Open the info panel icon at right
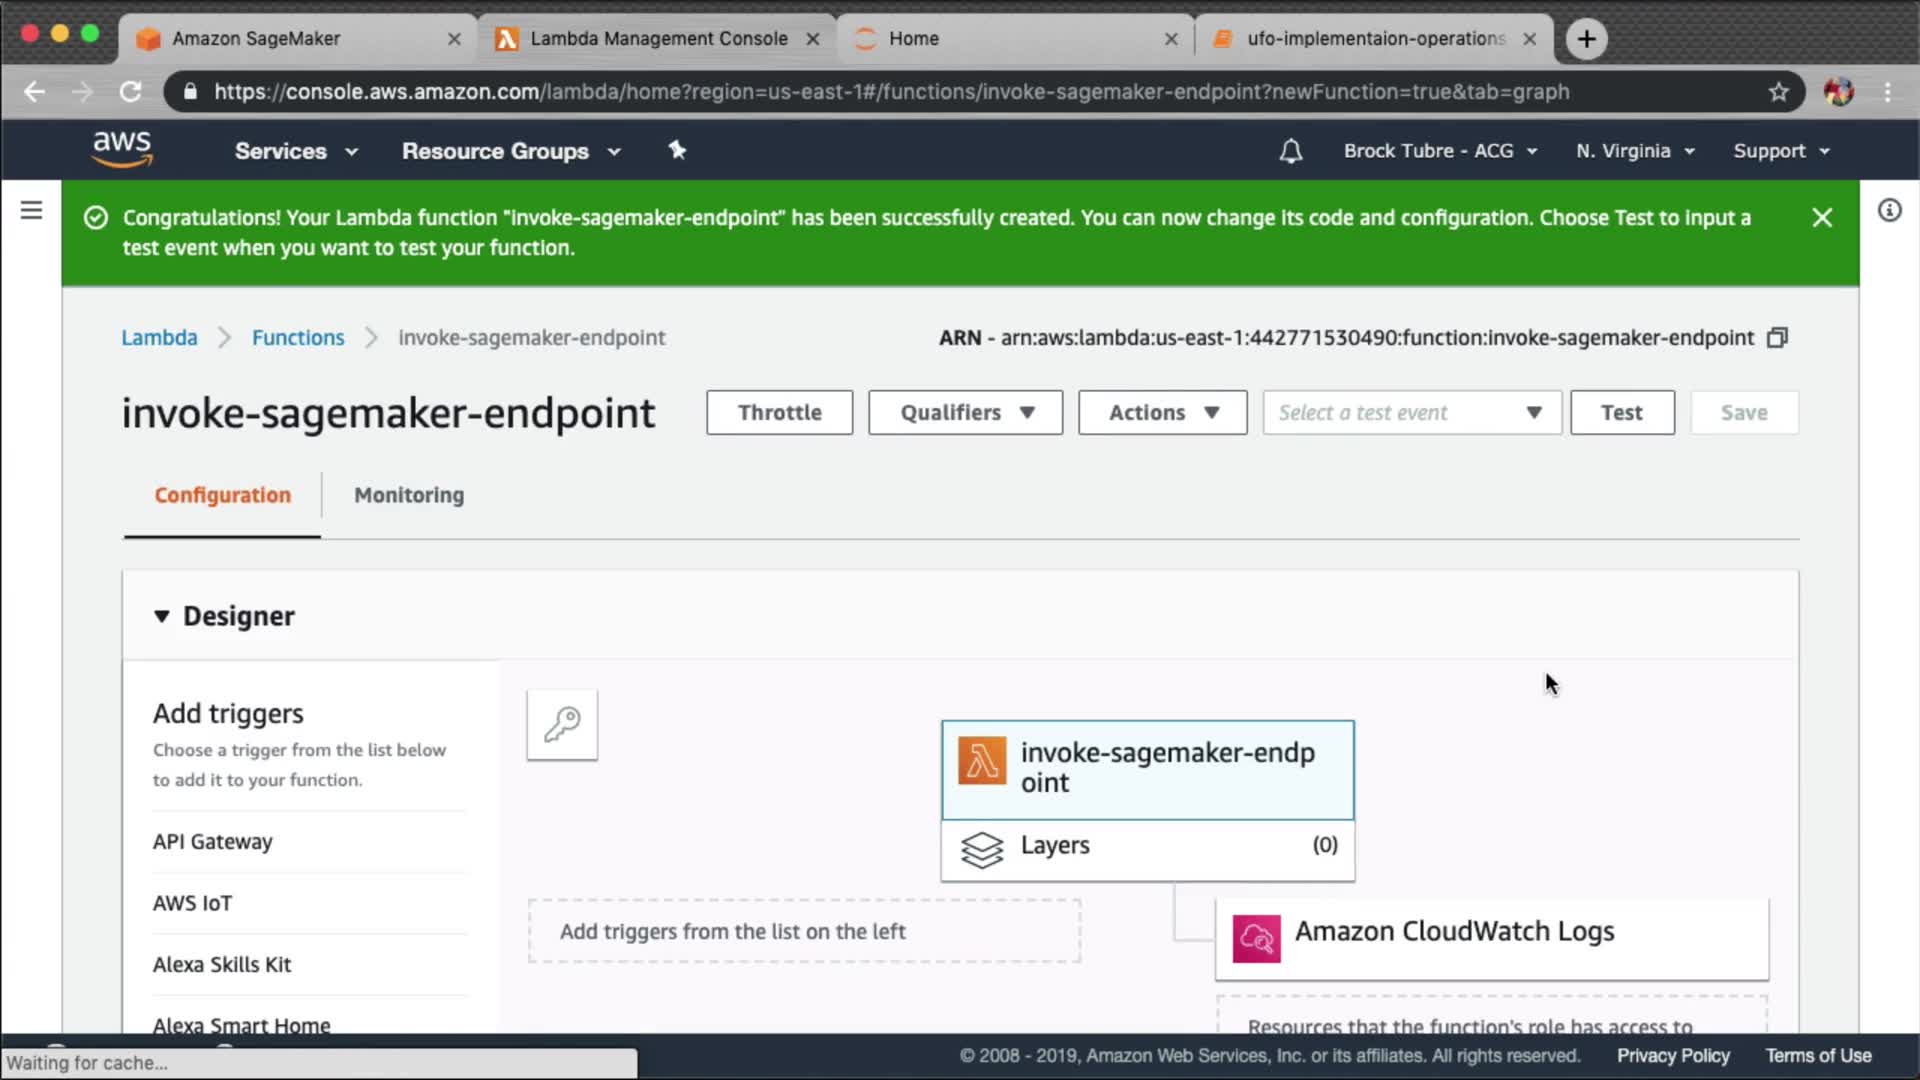This screenshot has width=1920, height=1080. coord(1889,210)
